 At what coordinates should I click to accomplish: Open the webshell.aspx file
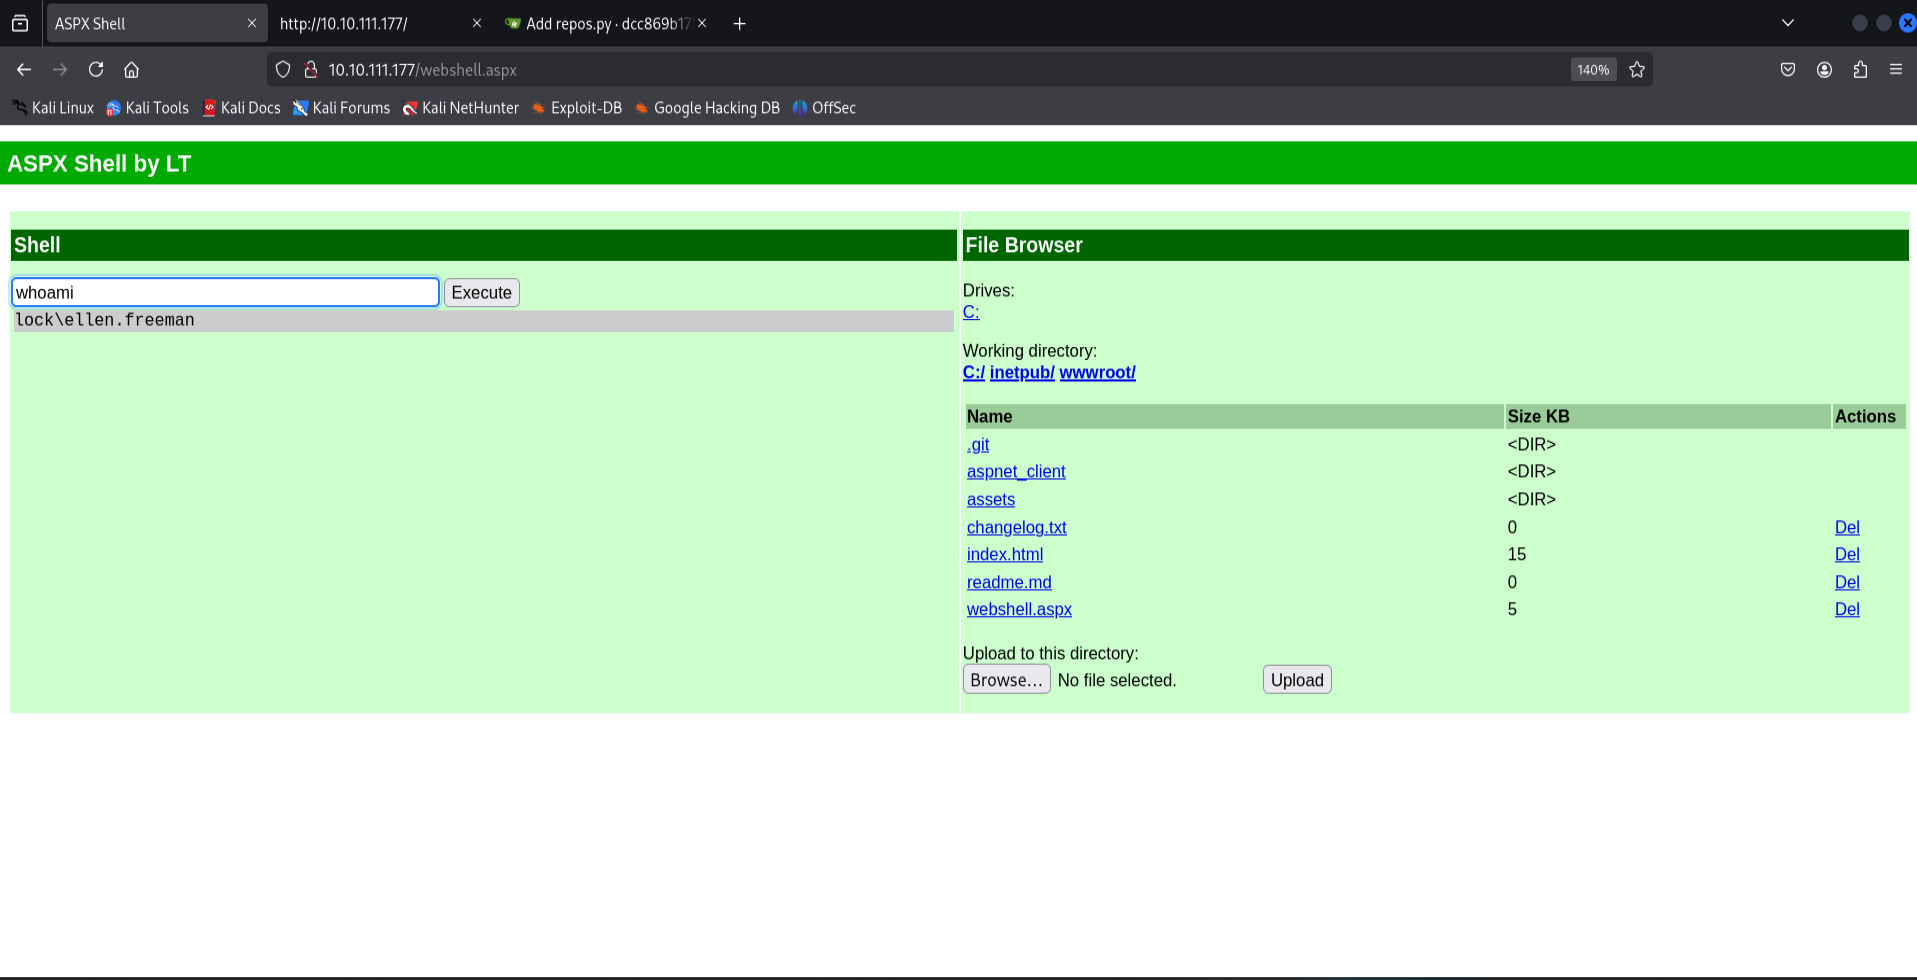[1019, 610]
